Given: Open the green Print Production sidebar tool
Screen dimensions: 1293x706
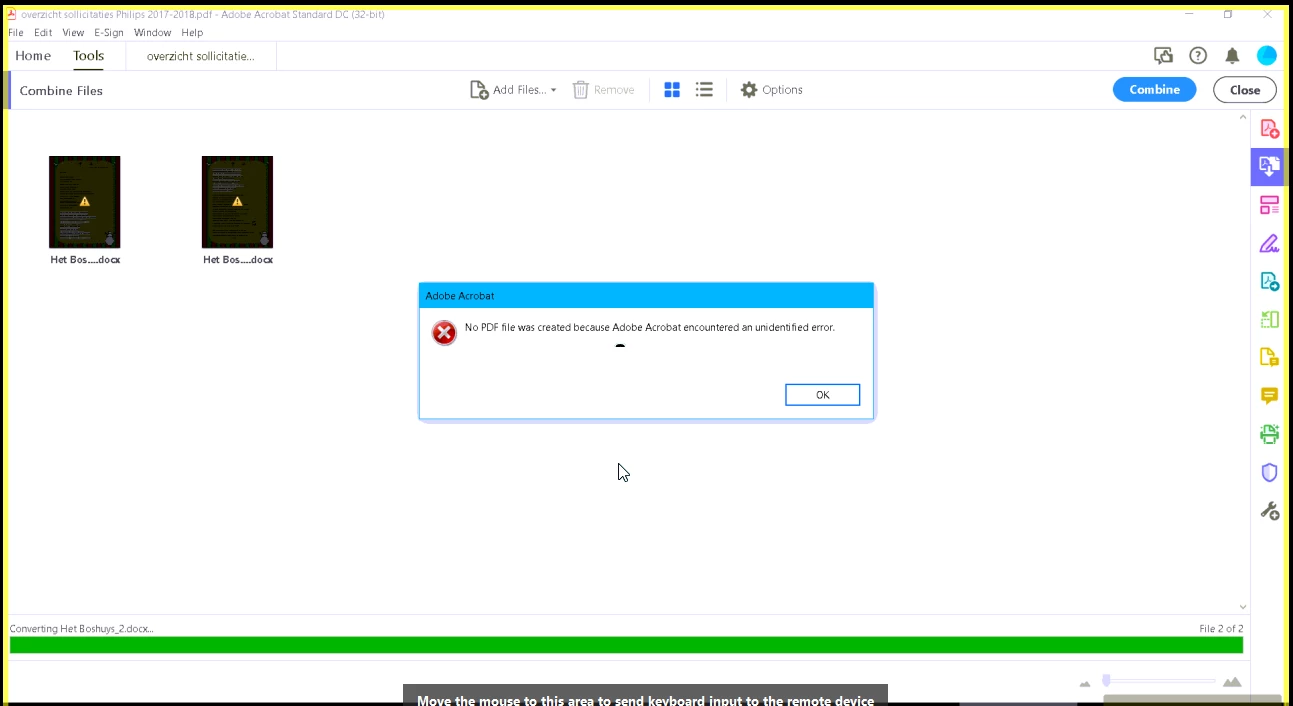Looking at the screenshot, I should [x=1269, y=434].
